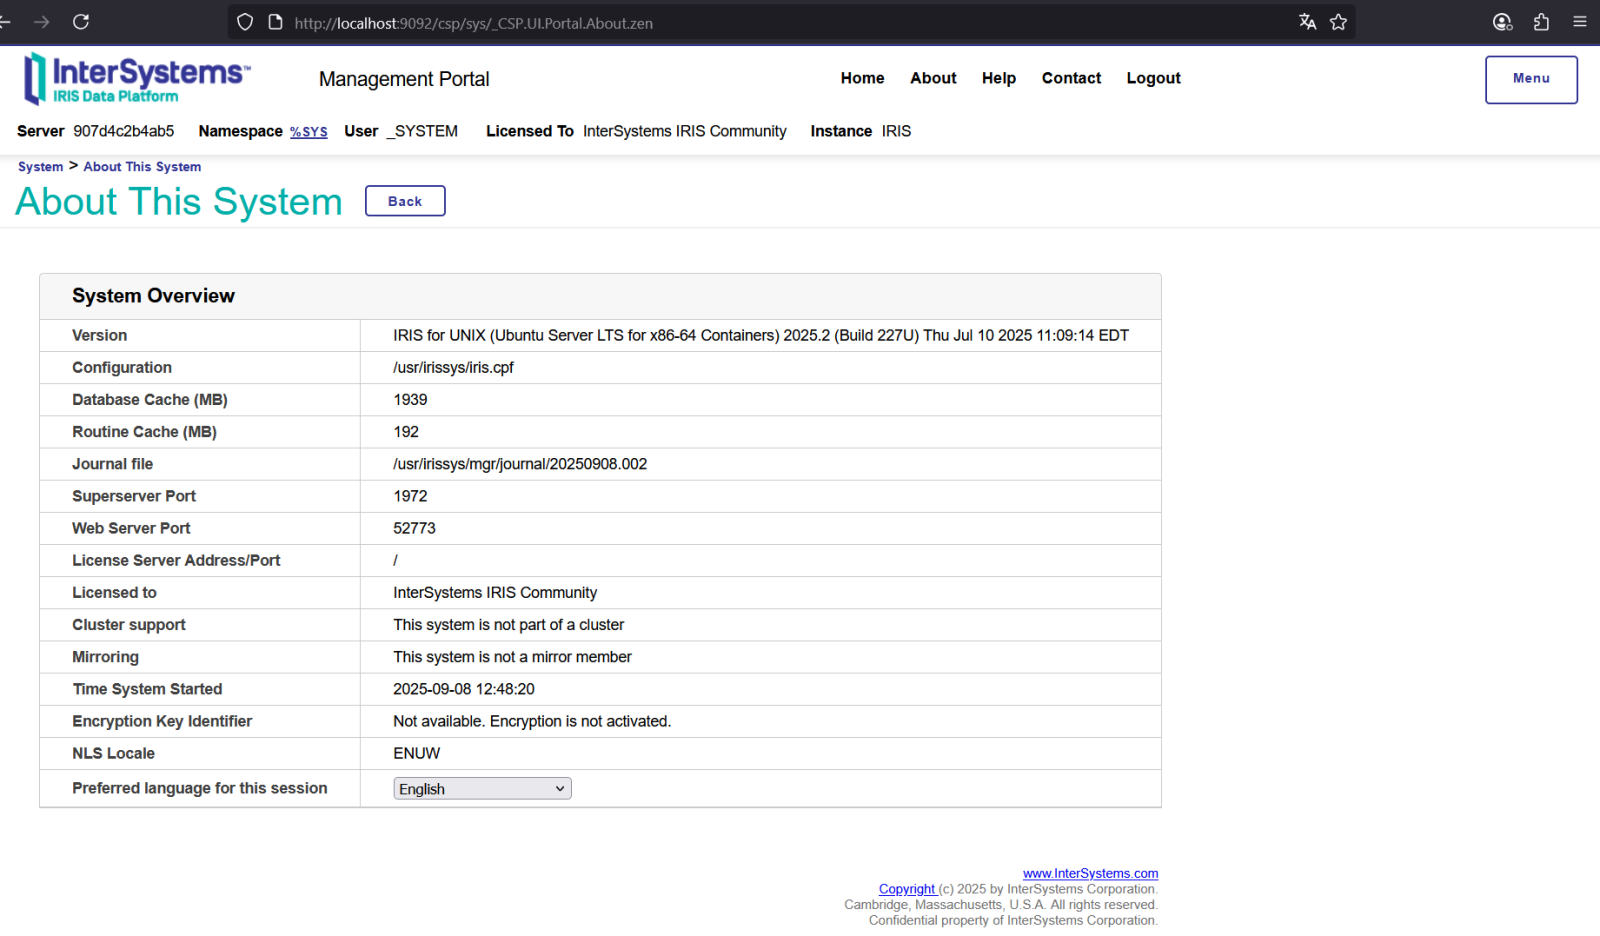The height and width of the screenshot is (936, 1600).
Task: Open the browser hamburger application menu
Action: point(1580,22)
